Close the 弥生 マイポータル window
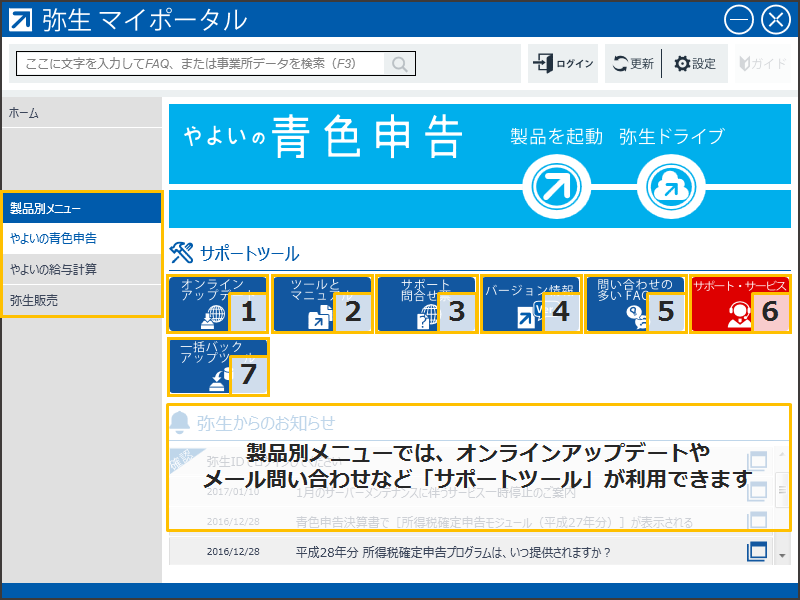Viewport: 800px width, 600px height. coord(776,19)
